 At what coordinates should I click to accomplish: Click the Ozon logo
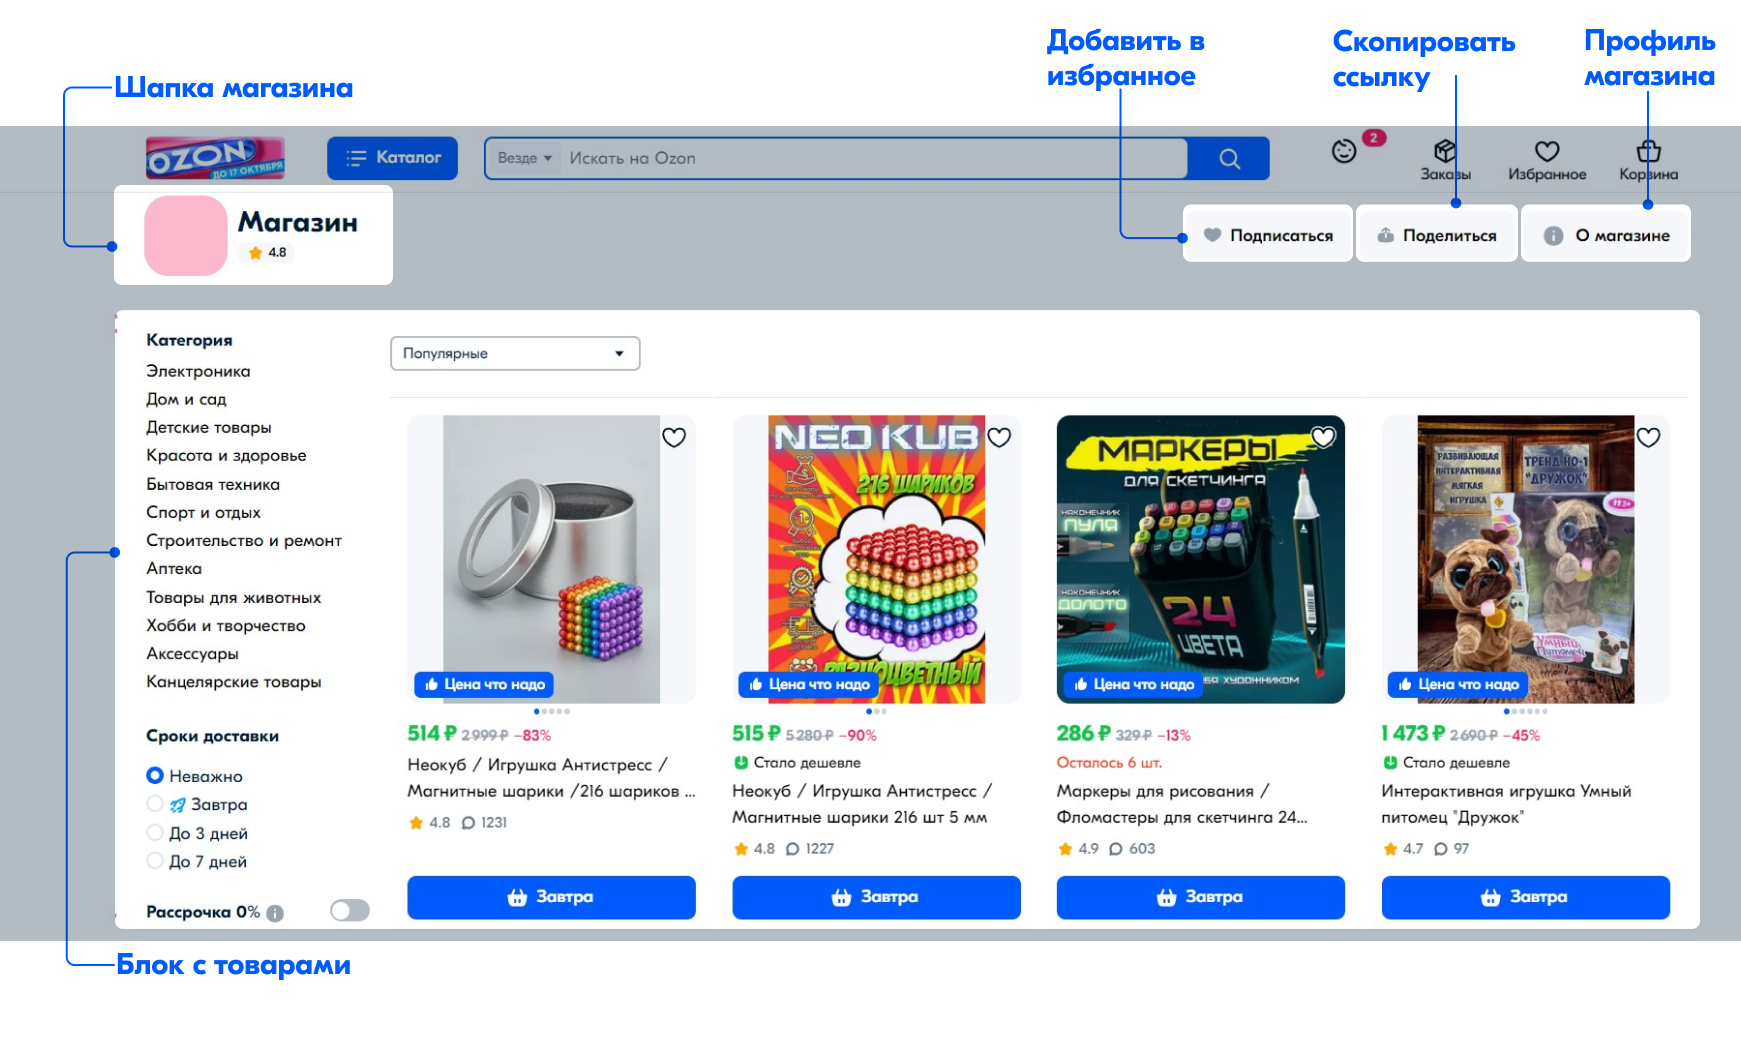click(x=215, y=157)
